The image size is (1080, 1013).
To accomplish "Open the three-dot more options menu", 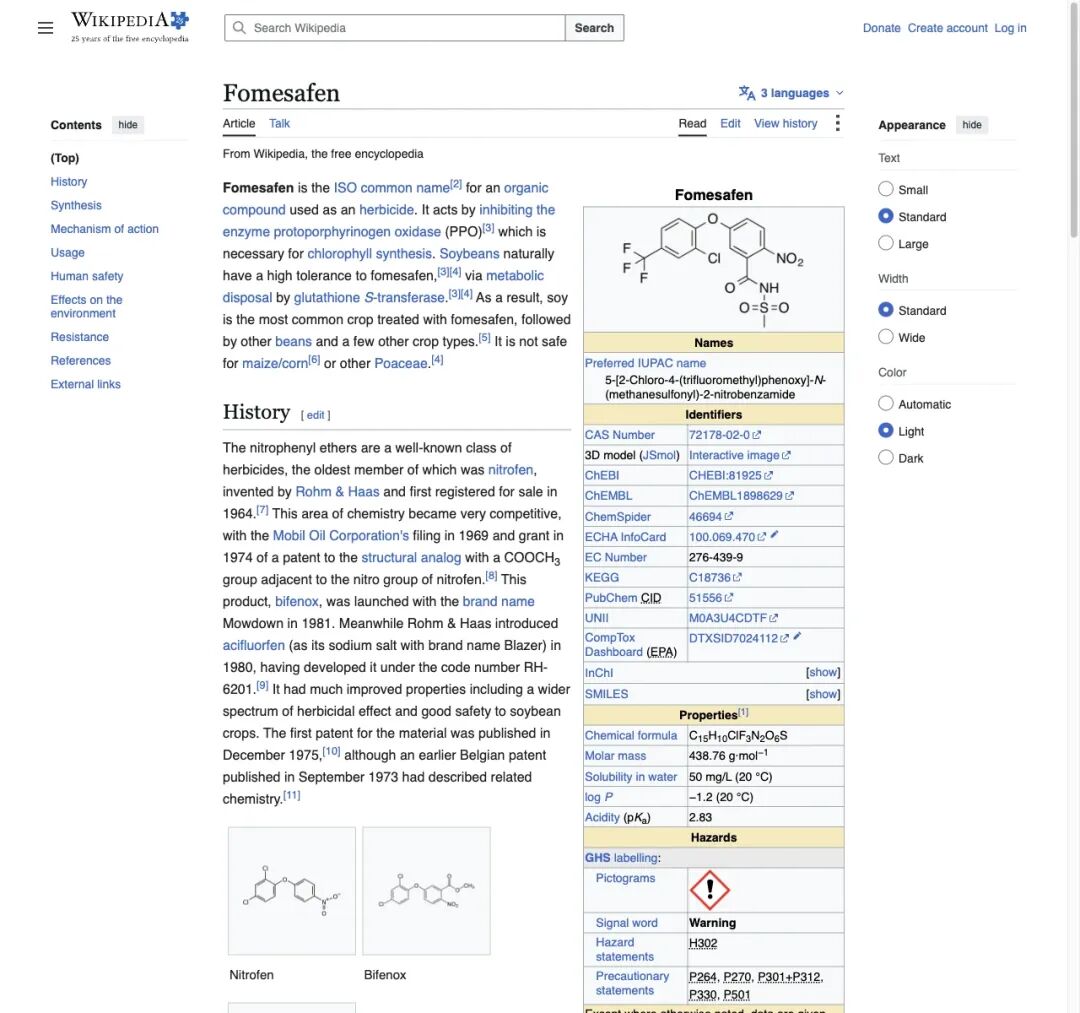I will pos(837,123).
